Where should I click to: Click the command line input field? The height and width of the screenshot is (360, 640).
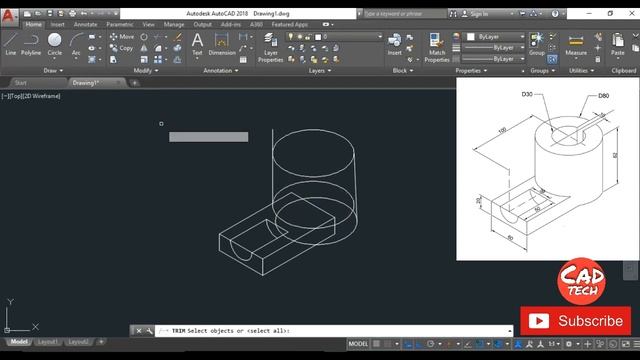333,331
